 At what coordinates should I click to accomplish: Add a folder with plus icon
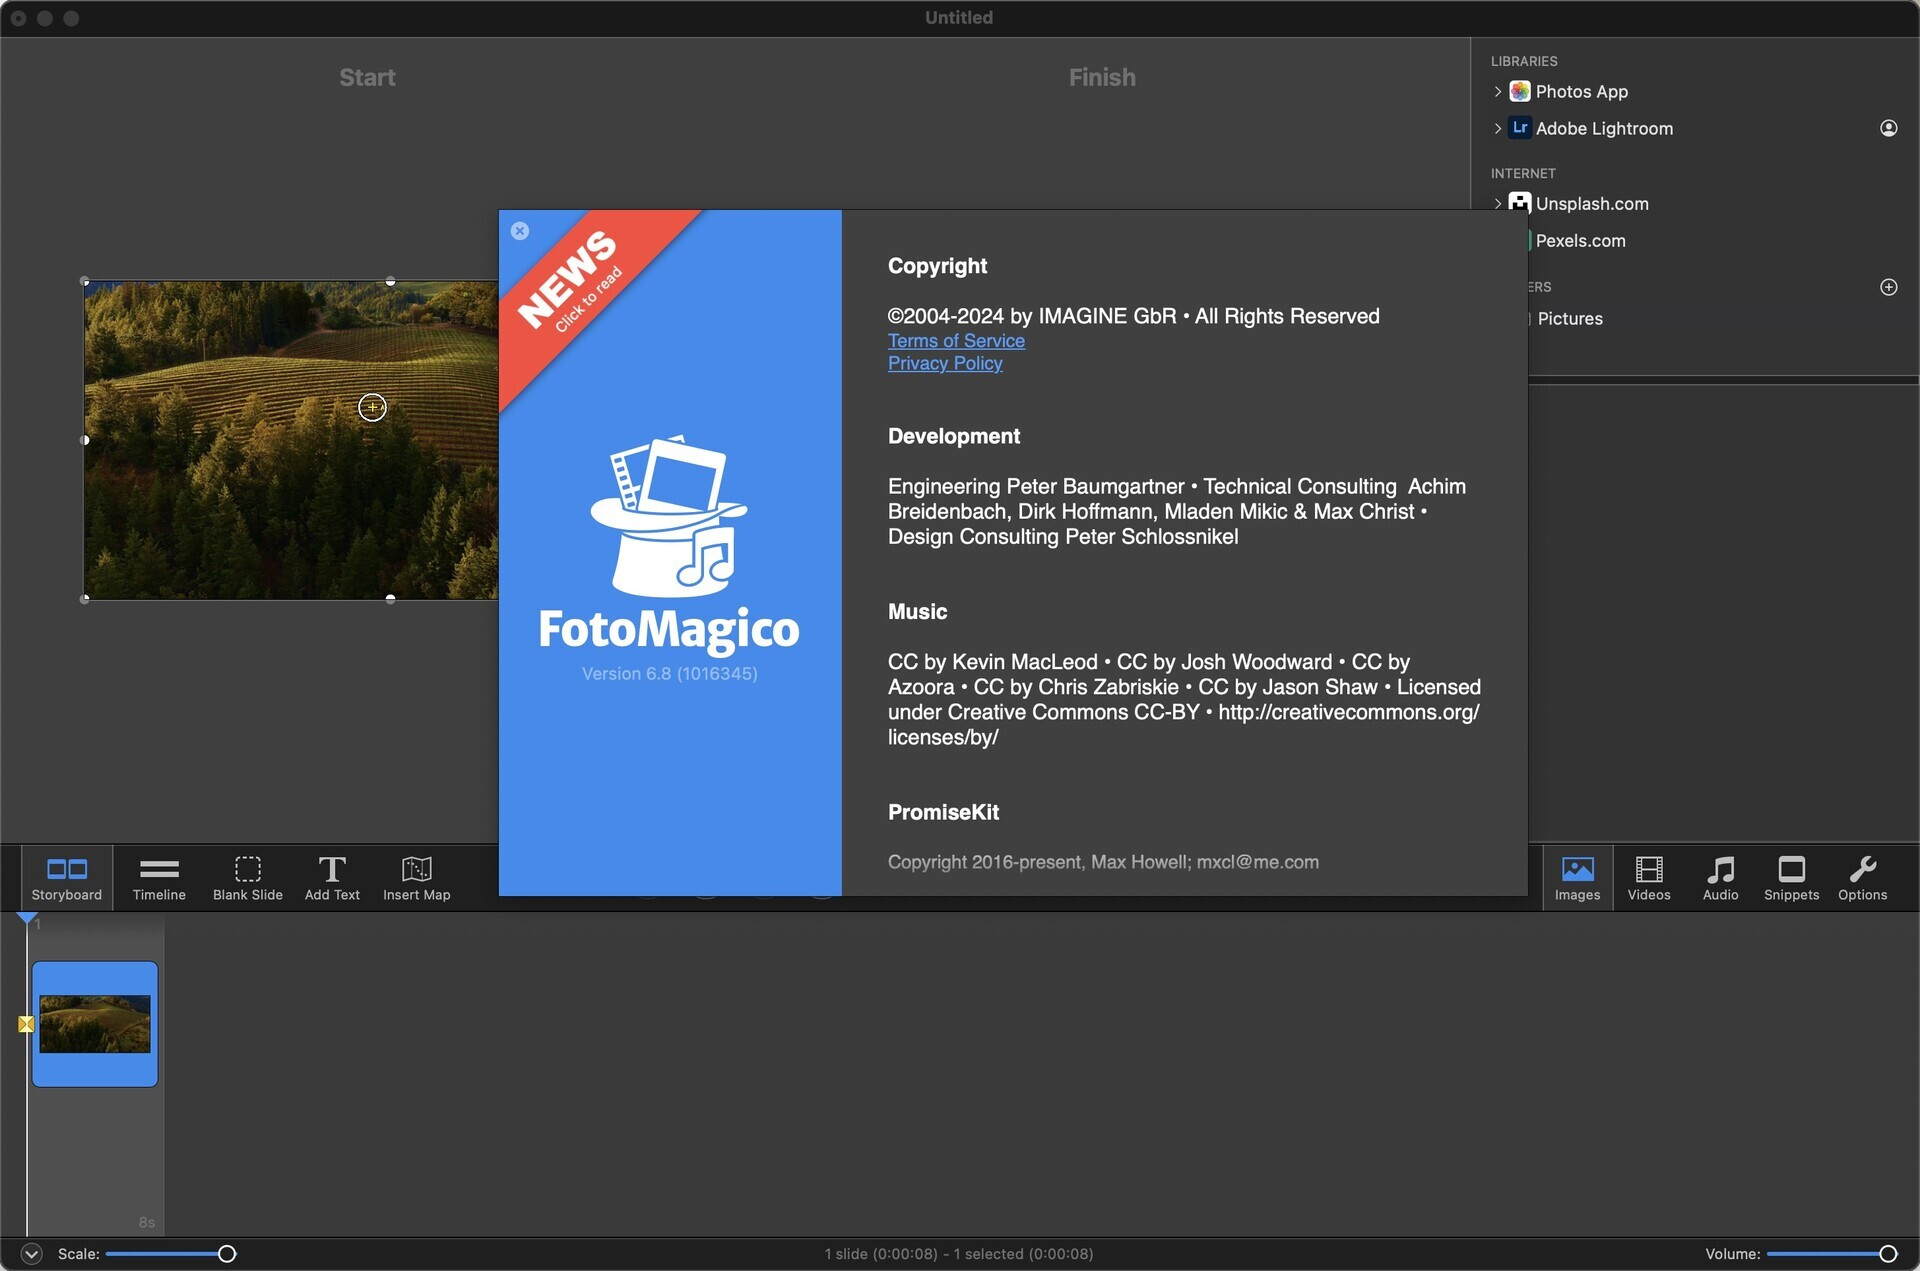click(1888, 287)
